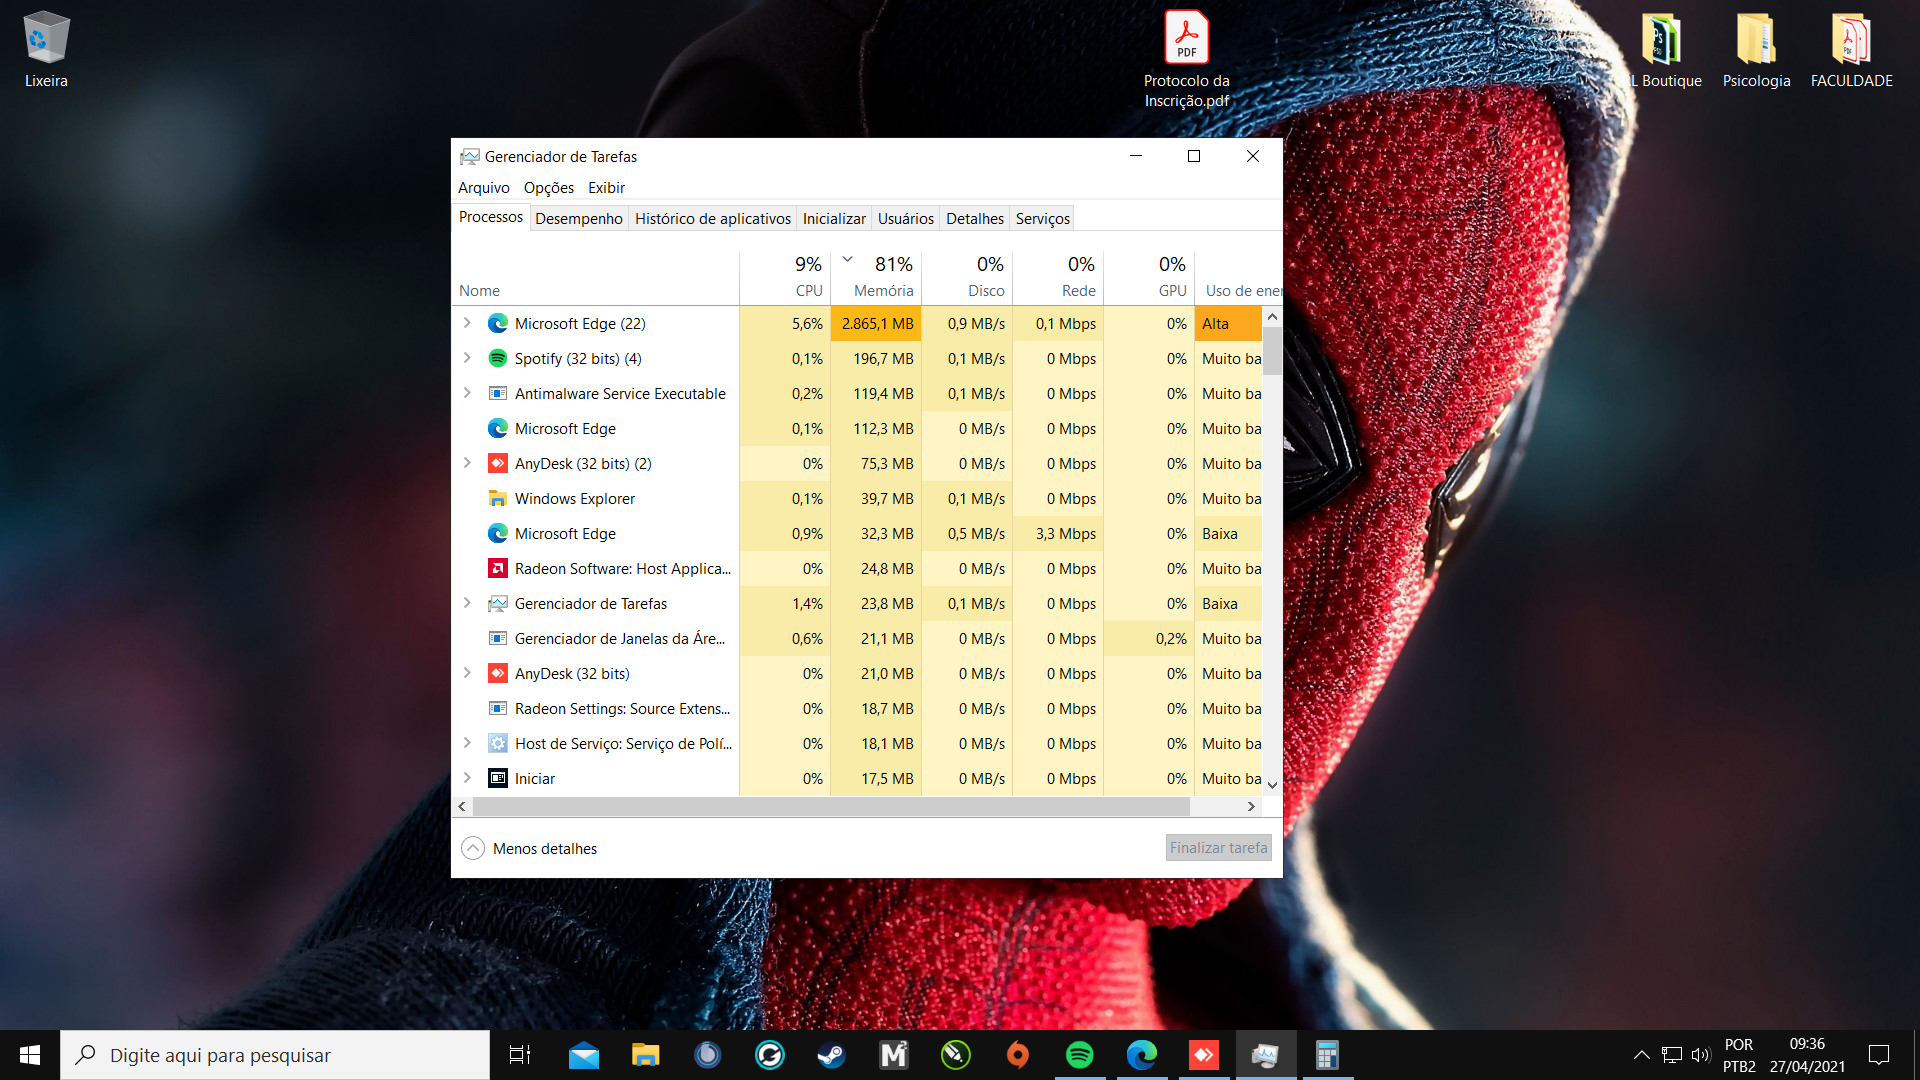Switch to the Inicializar tab
The image size is (1920, 1080).
tap(834, 219)
